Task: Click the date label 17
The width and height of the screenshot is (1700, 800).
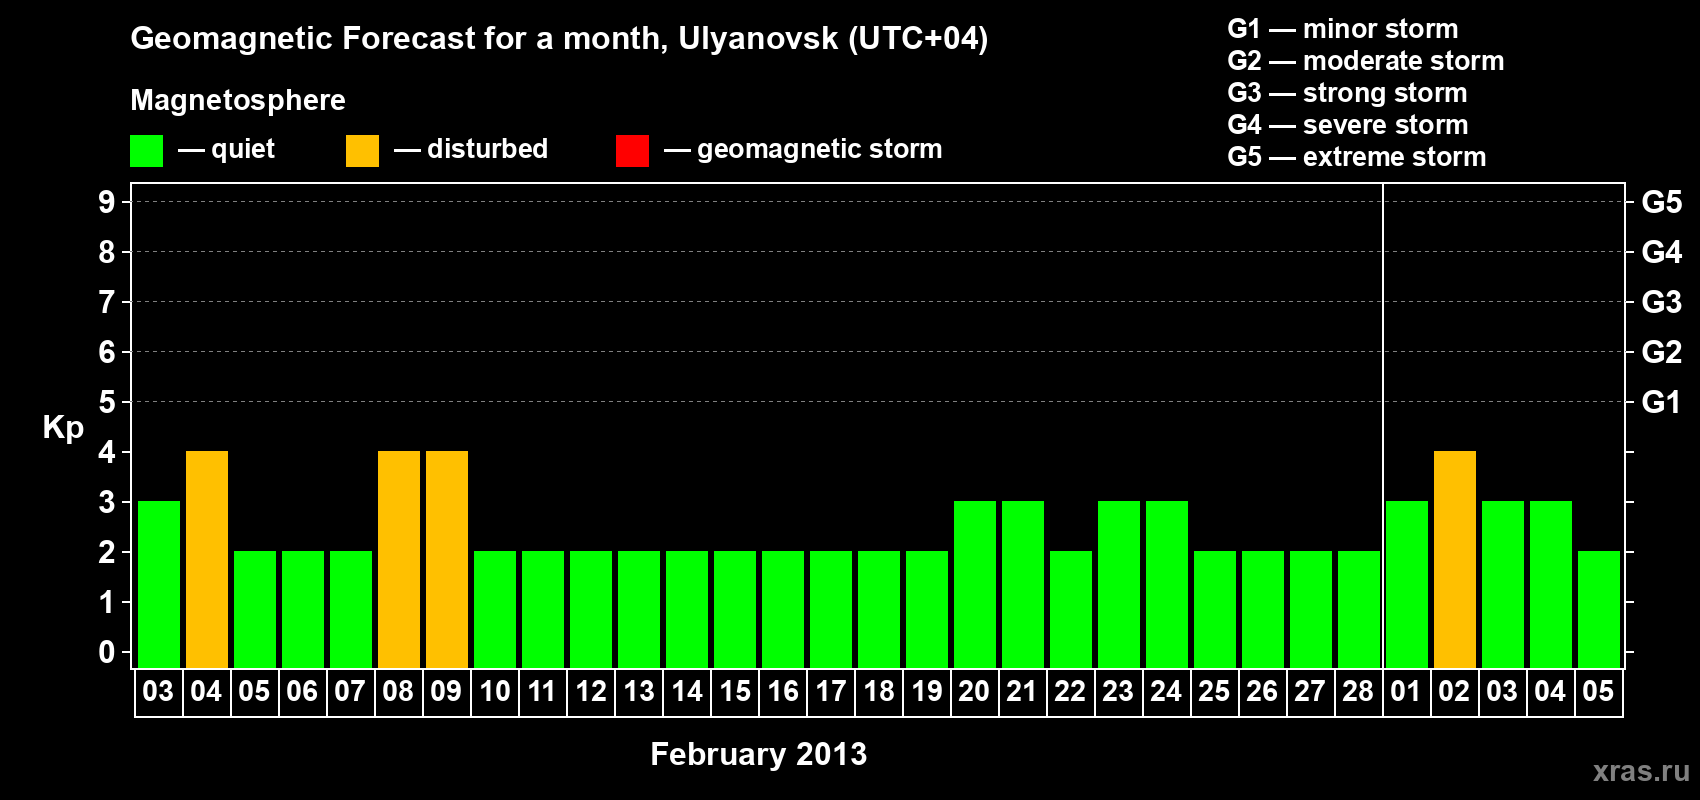Action: (830, 691)
